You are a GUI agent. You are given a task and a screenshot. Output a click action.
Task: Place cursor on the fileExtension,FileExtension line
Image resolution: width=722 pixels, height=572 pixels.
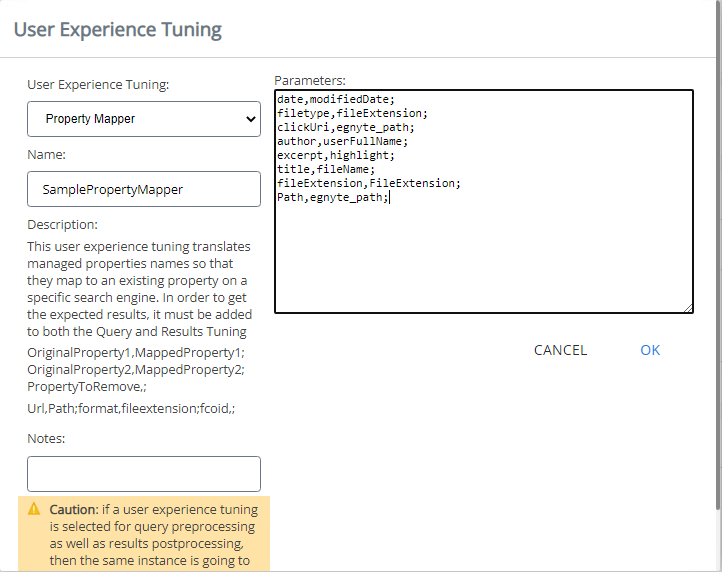pos(368,184)
